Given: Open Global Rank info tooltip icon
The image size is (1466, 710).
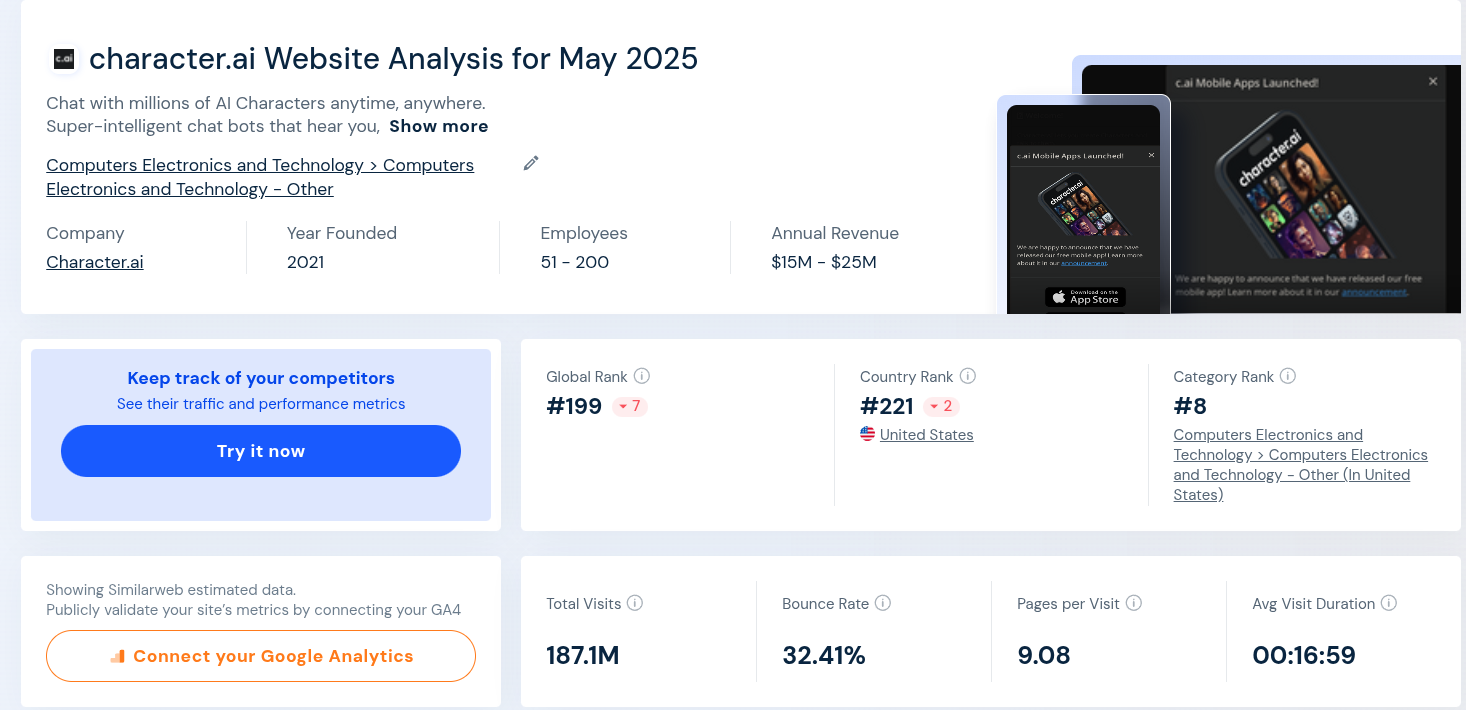Looking at the screenshot, I should (x=642, y=376).
